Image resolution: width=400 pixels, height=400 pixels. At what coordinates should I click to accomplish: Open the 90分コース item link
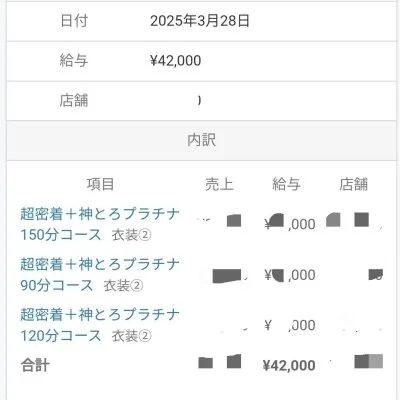100,275
